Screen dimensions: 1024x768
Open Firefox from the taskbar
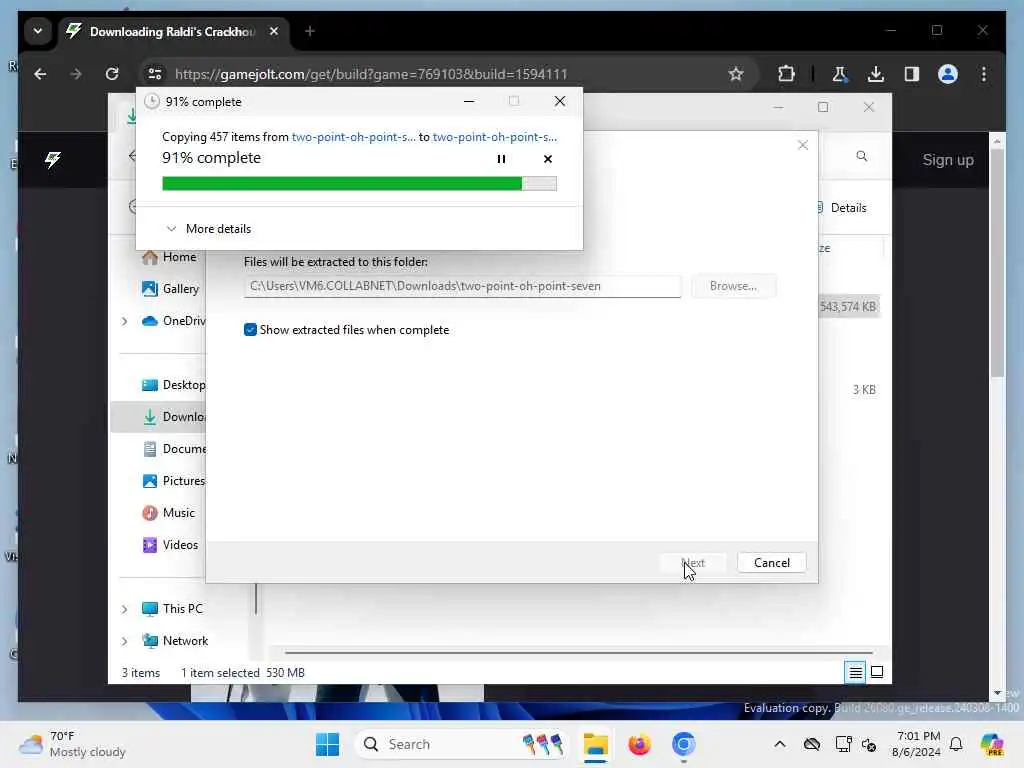639,744
